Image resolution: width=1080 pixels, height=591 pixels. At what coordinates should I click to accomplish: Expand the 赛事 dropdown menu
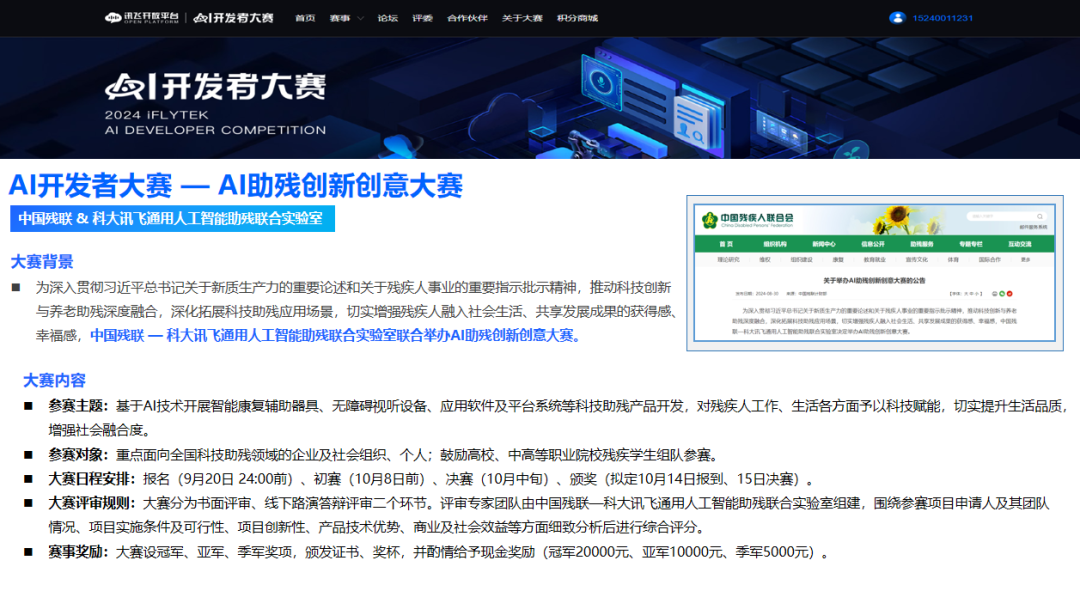tap(346, 18)
